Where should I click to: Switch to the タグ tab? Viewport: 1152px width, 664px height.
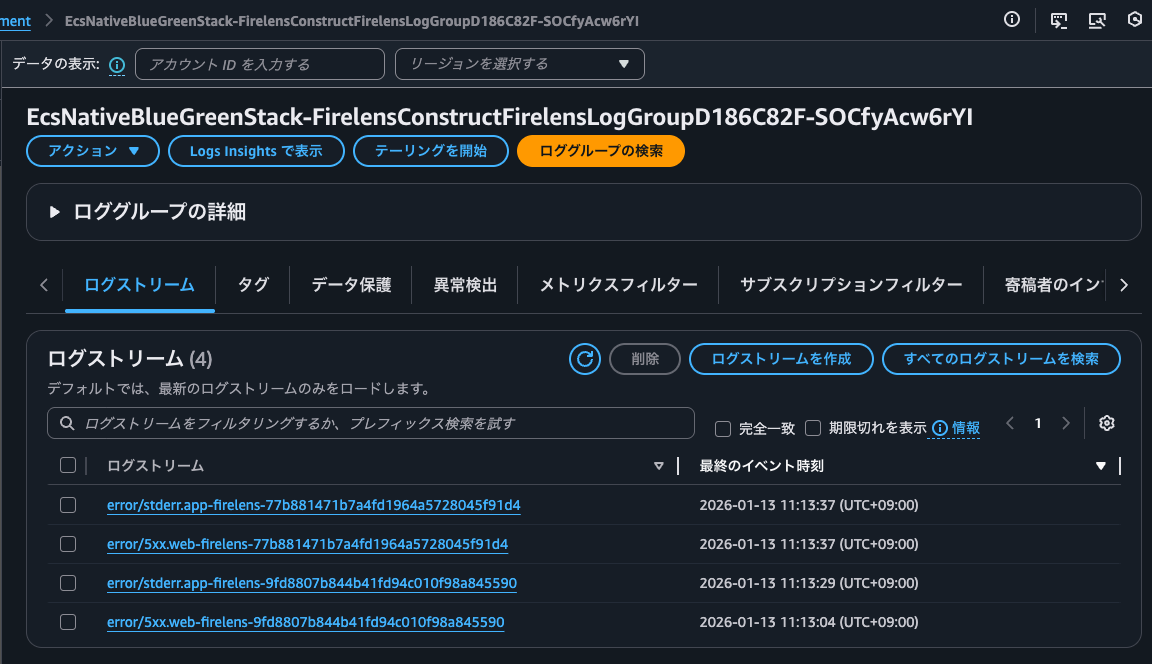(x=253, y=285)
